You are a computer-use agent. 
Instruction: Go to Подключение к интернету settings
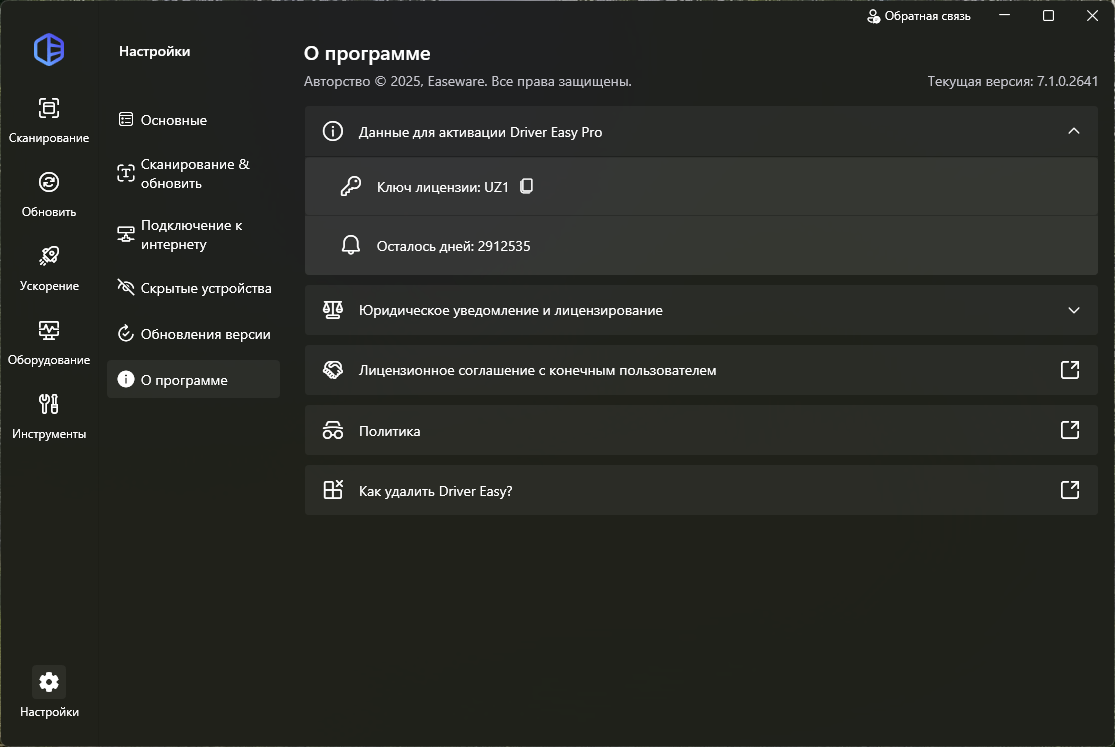pos(193,235)
